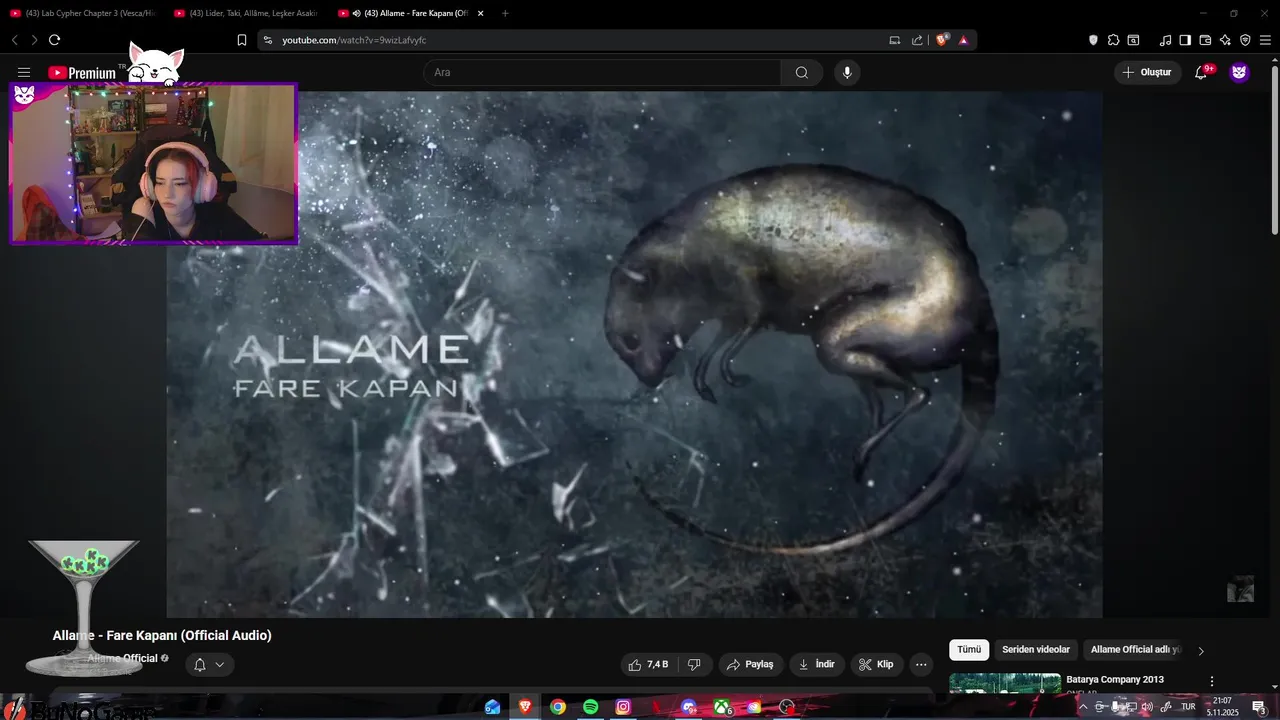Open the media control music note
Image resolution: width=1280 pixels, height=720 pixels.
pyautogui.click(x=1165, y=40)
